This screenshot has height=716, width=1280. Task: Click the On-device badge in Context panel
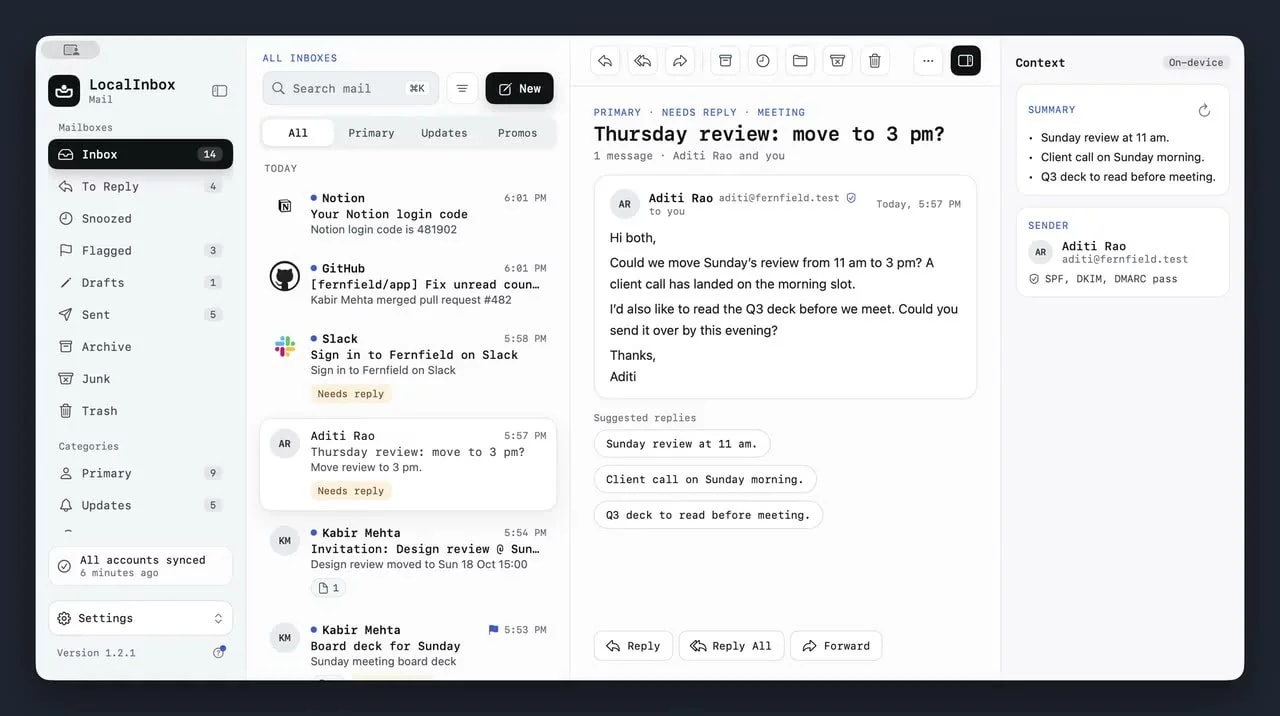[1196, 62]
